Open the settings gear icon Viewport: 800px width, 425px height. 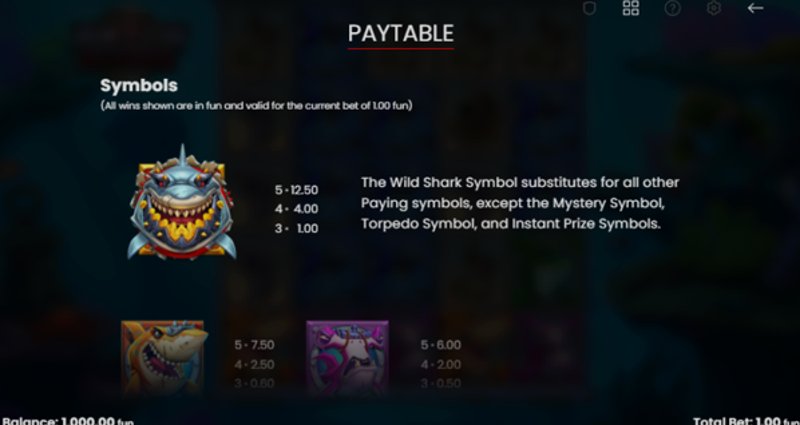click(x=714, y=8)
